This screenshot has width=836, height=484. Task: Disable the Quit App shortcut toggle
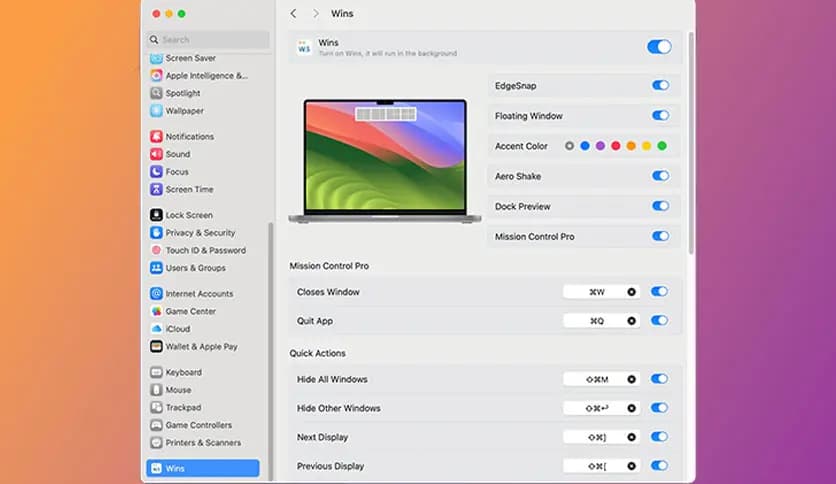click(x=659, y=320)
